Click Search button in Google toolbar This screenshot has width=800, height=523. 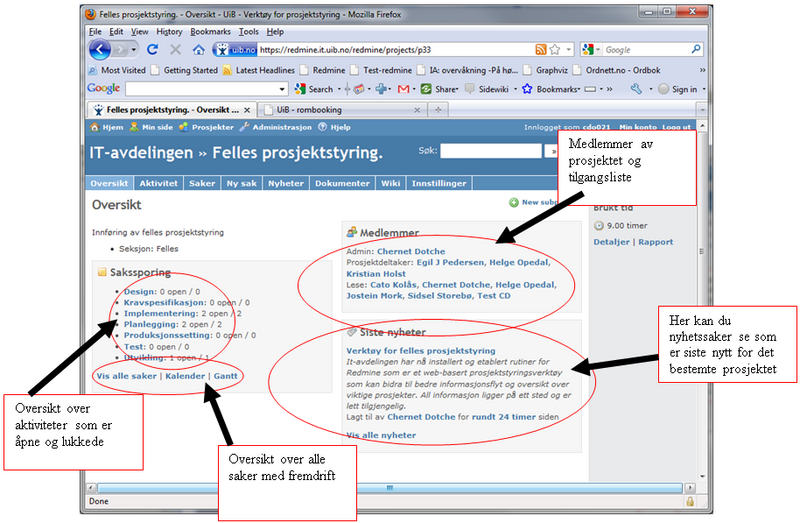(x=314, y=89)
